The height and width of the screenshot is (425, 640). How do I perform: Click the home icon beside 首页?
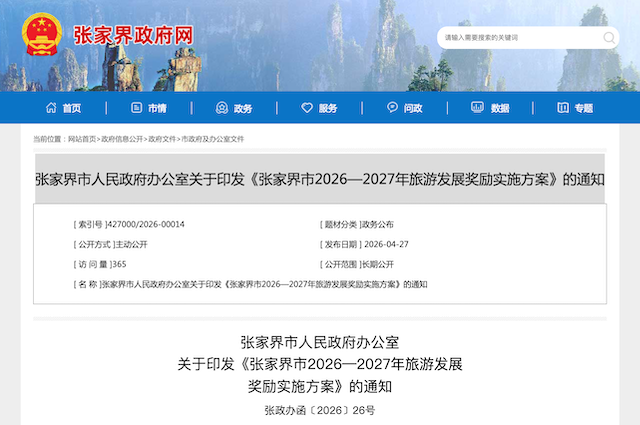click(x=51, y=108)
